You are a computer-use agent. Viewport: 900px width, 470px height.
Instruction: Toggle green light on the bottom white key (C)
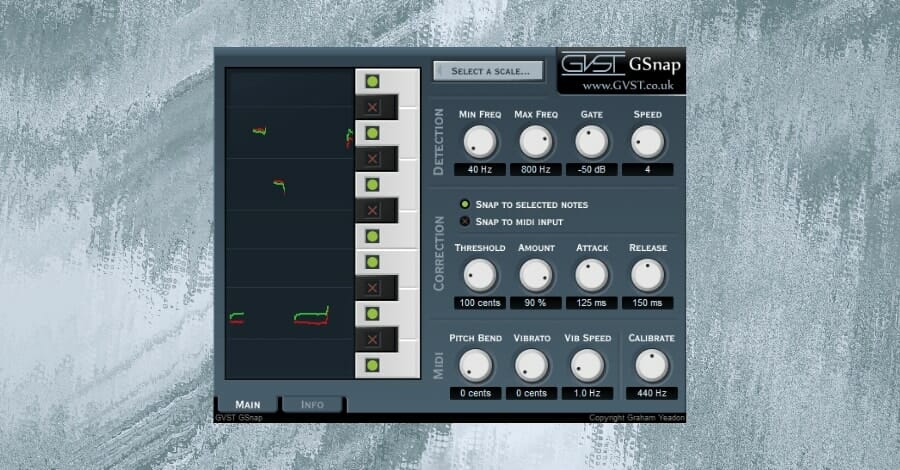[372, 366]
